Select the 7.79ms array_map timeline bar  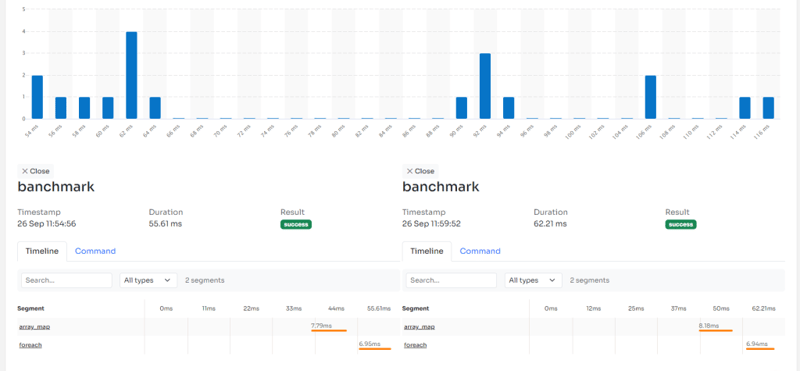pos(329,331)
